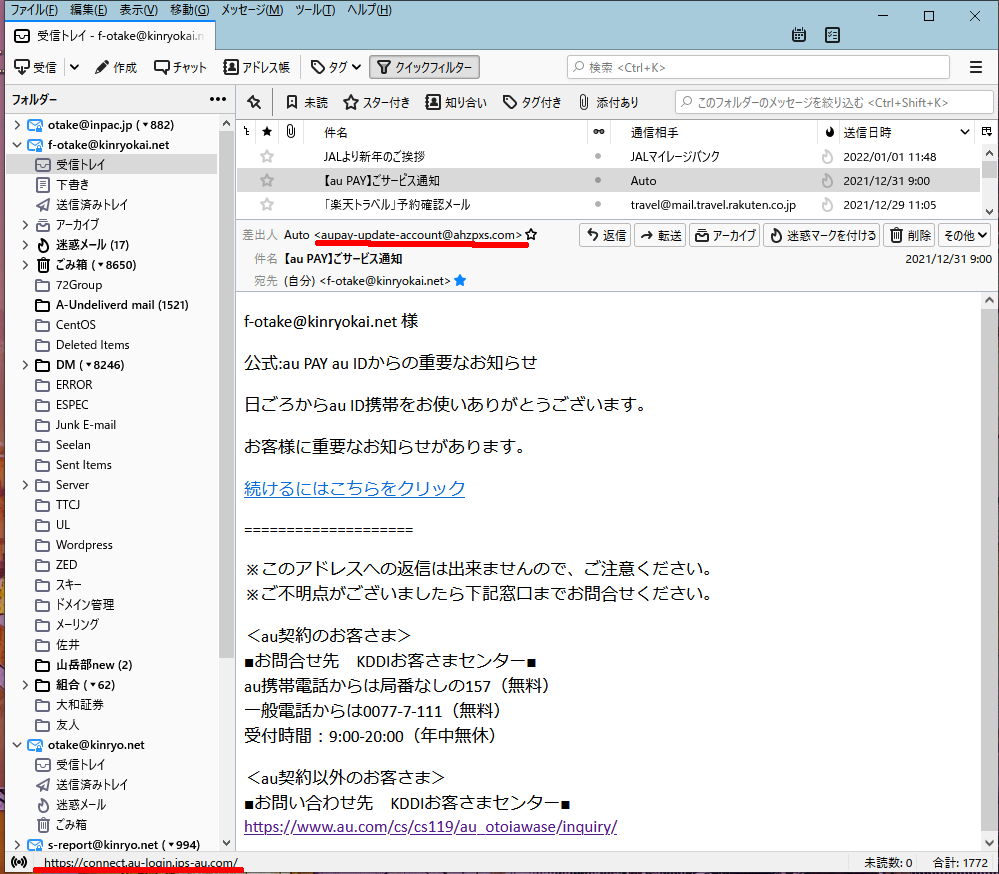Screen dimensions: 999x874
Task: Open the アドレス帳 address book
Action: tap(257, 67)
